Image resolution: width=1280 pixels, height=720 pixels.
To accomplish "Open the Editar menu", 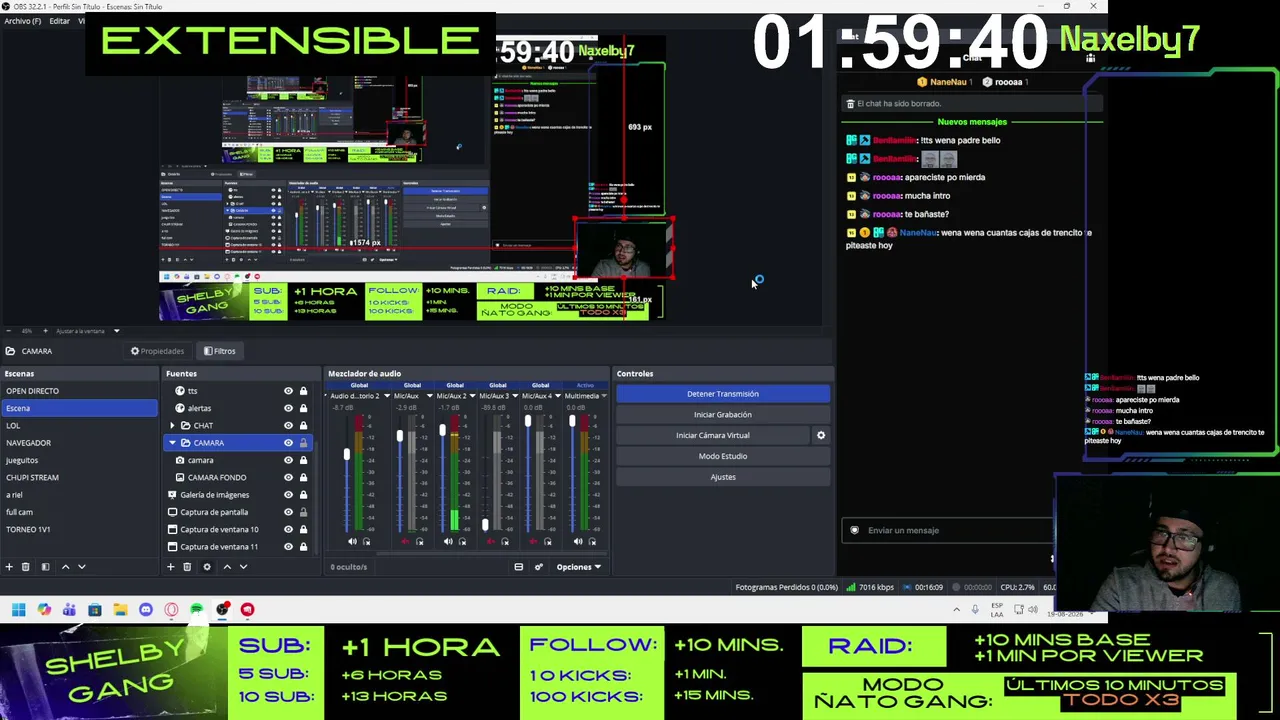I will [59, 21].
